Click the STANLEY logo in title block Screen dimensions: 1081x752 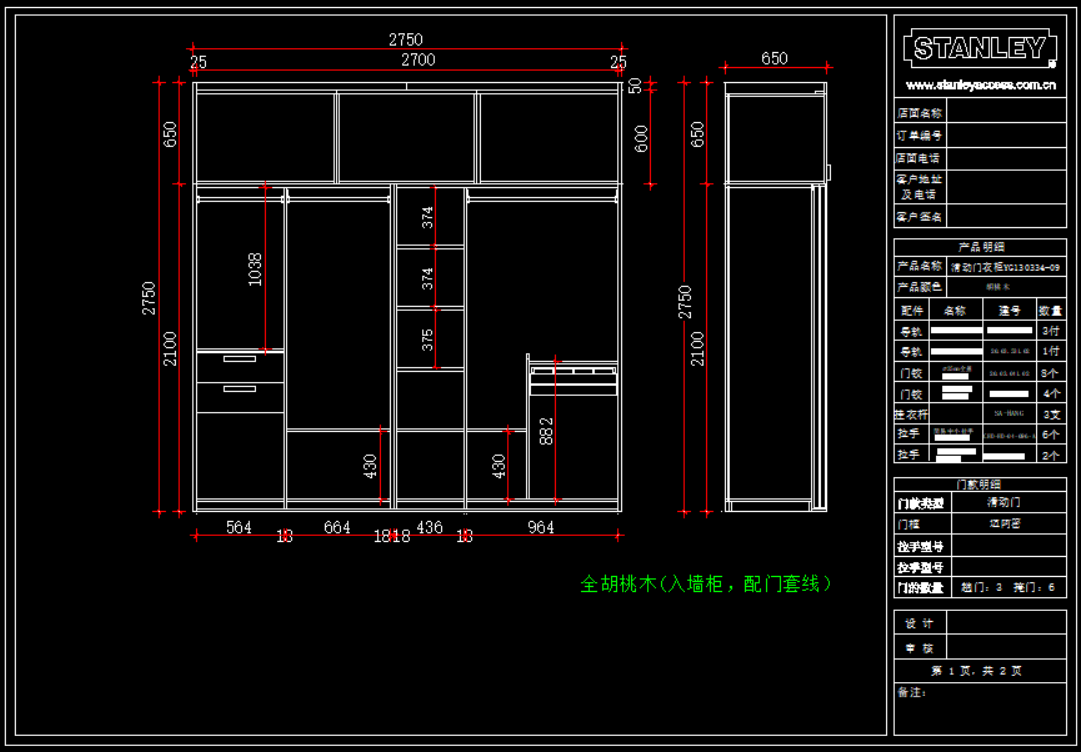[979, 48]
